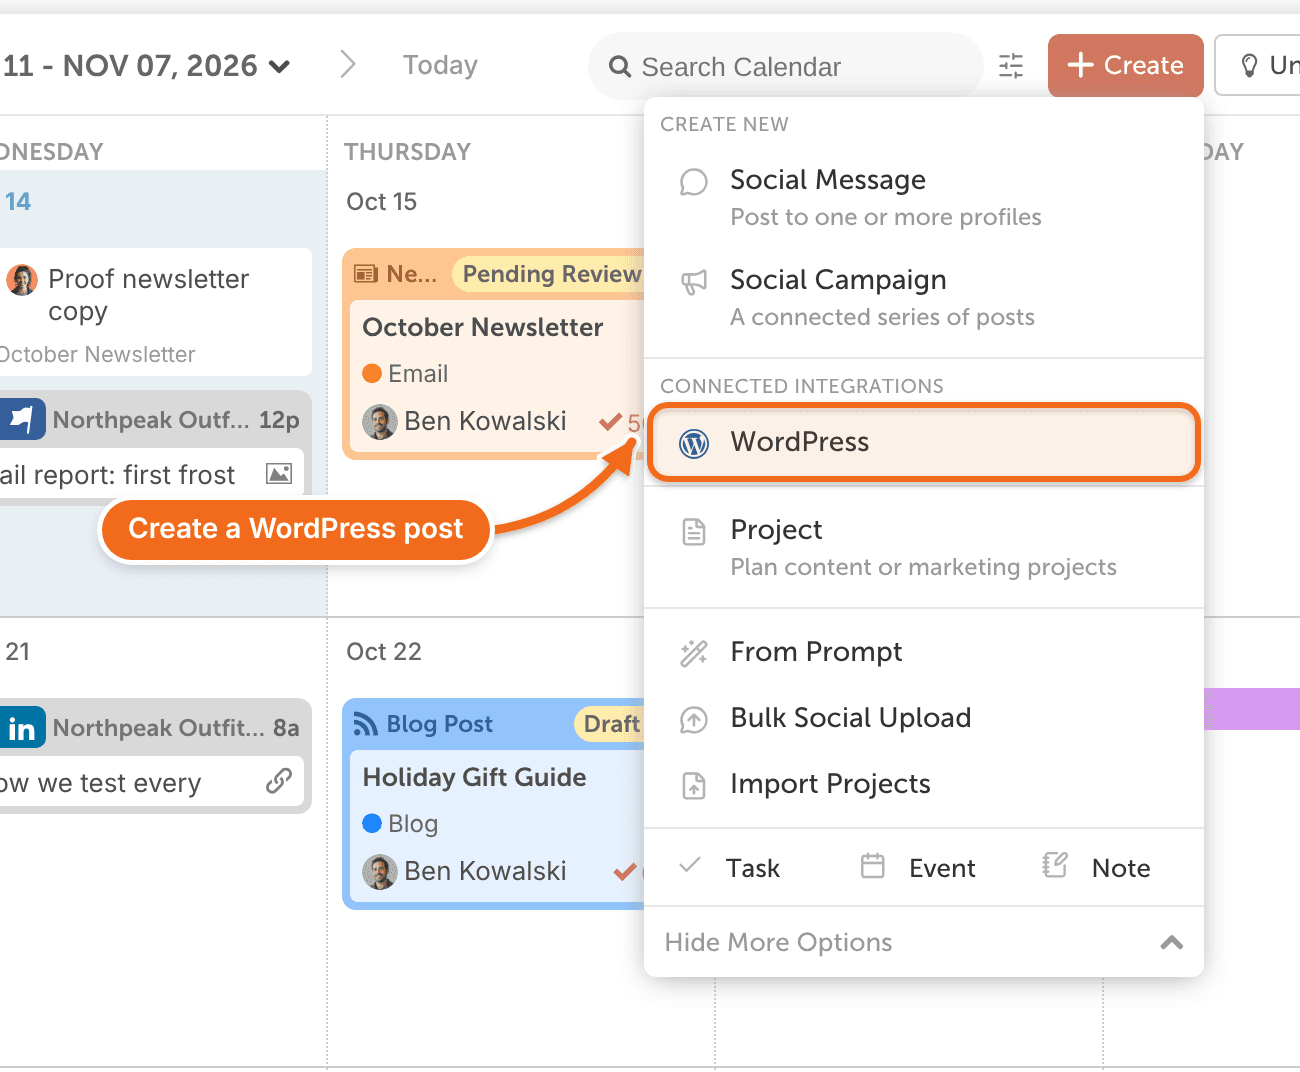Click the Bulk Social Upload arrow icon
This screenshot has width=1300, height=1072.
coord(694,720)
